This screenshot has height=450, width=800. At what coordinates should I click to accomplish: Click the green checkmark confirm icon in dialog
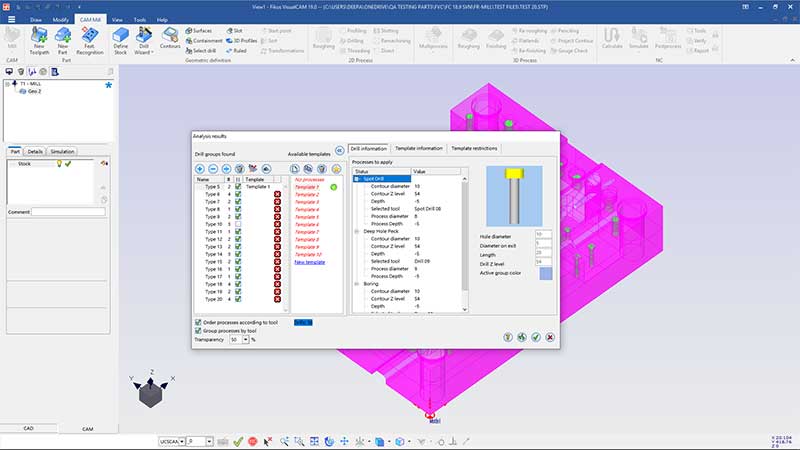(536, 338)
